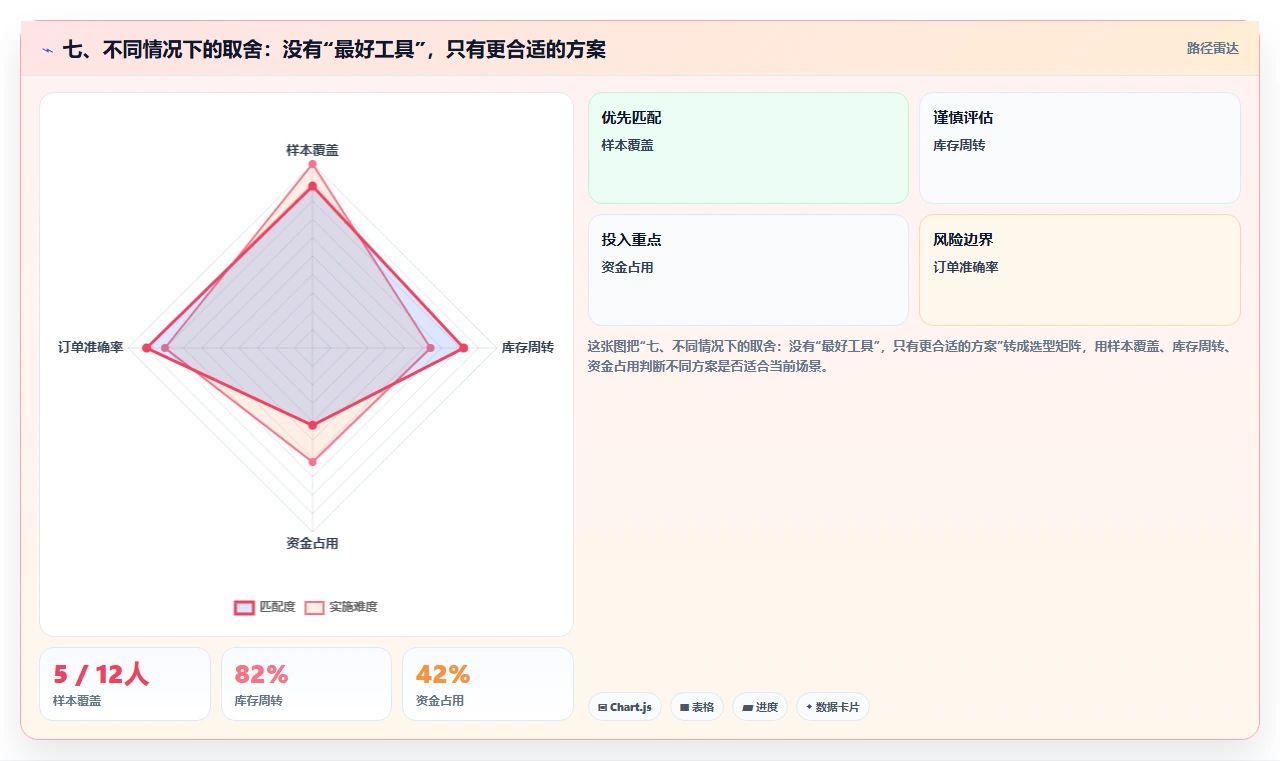
Task: Click the 资金占用 radar axis label
Action: click(312, 544)
